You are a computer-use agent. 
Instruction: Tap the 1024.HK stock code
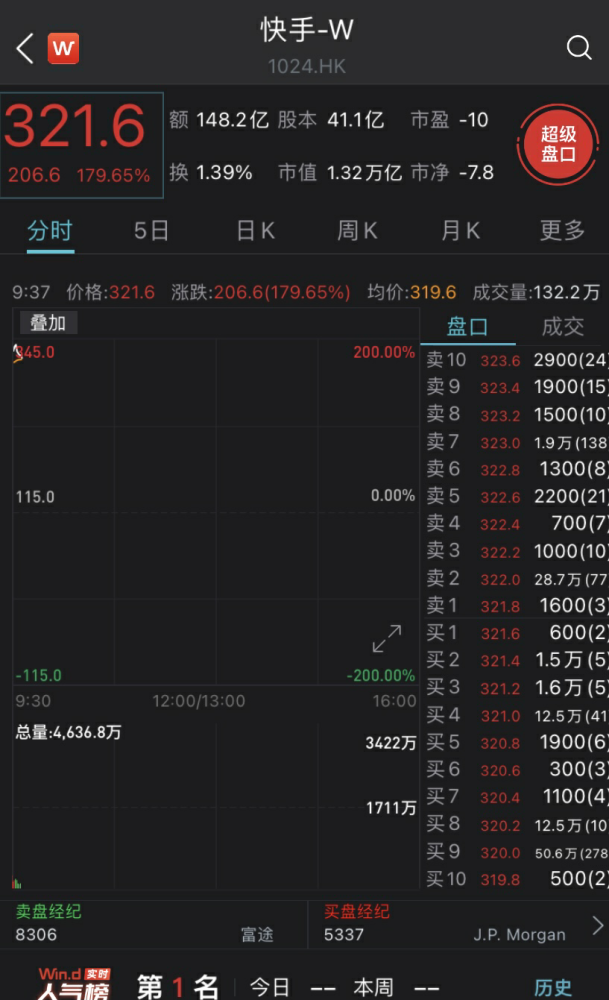(307, 66)
